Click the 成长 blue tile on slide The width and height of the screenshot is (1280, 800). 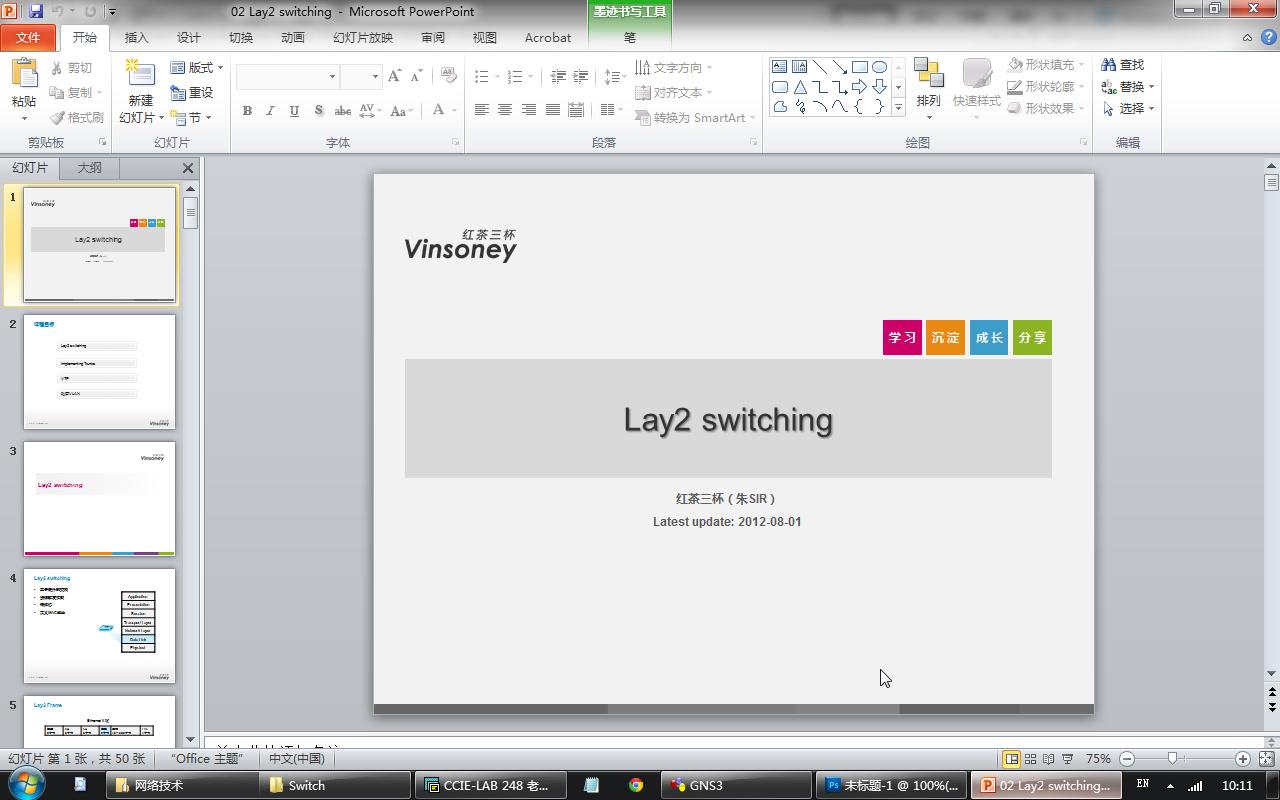click(x=989, y=337)
